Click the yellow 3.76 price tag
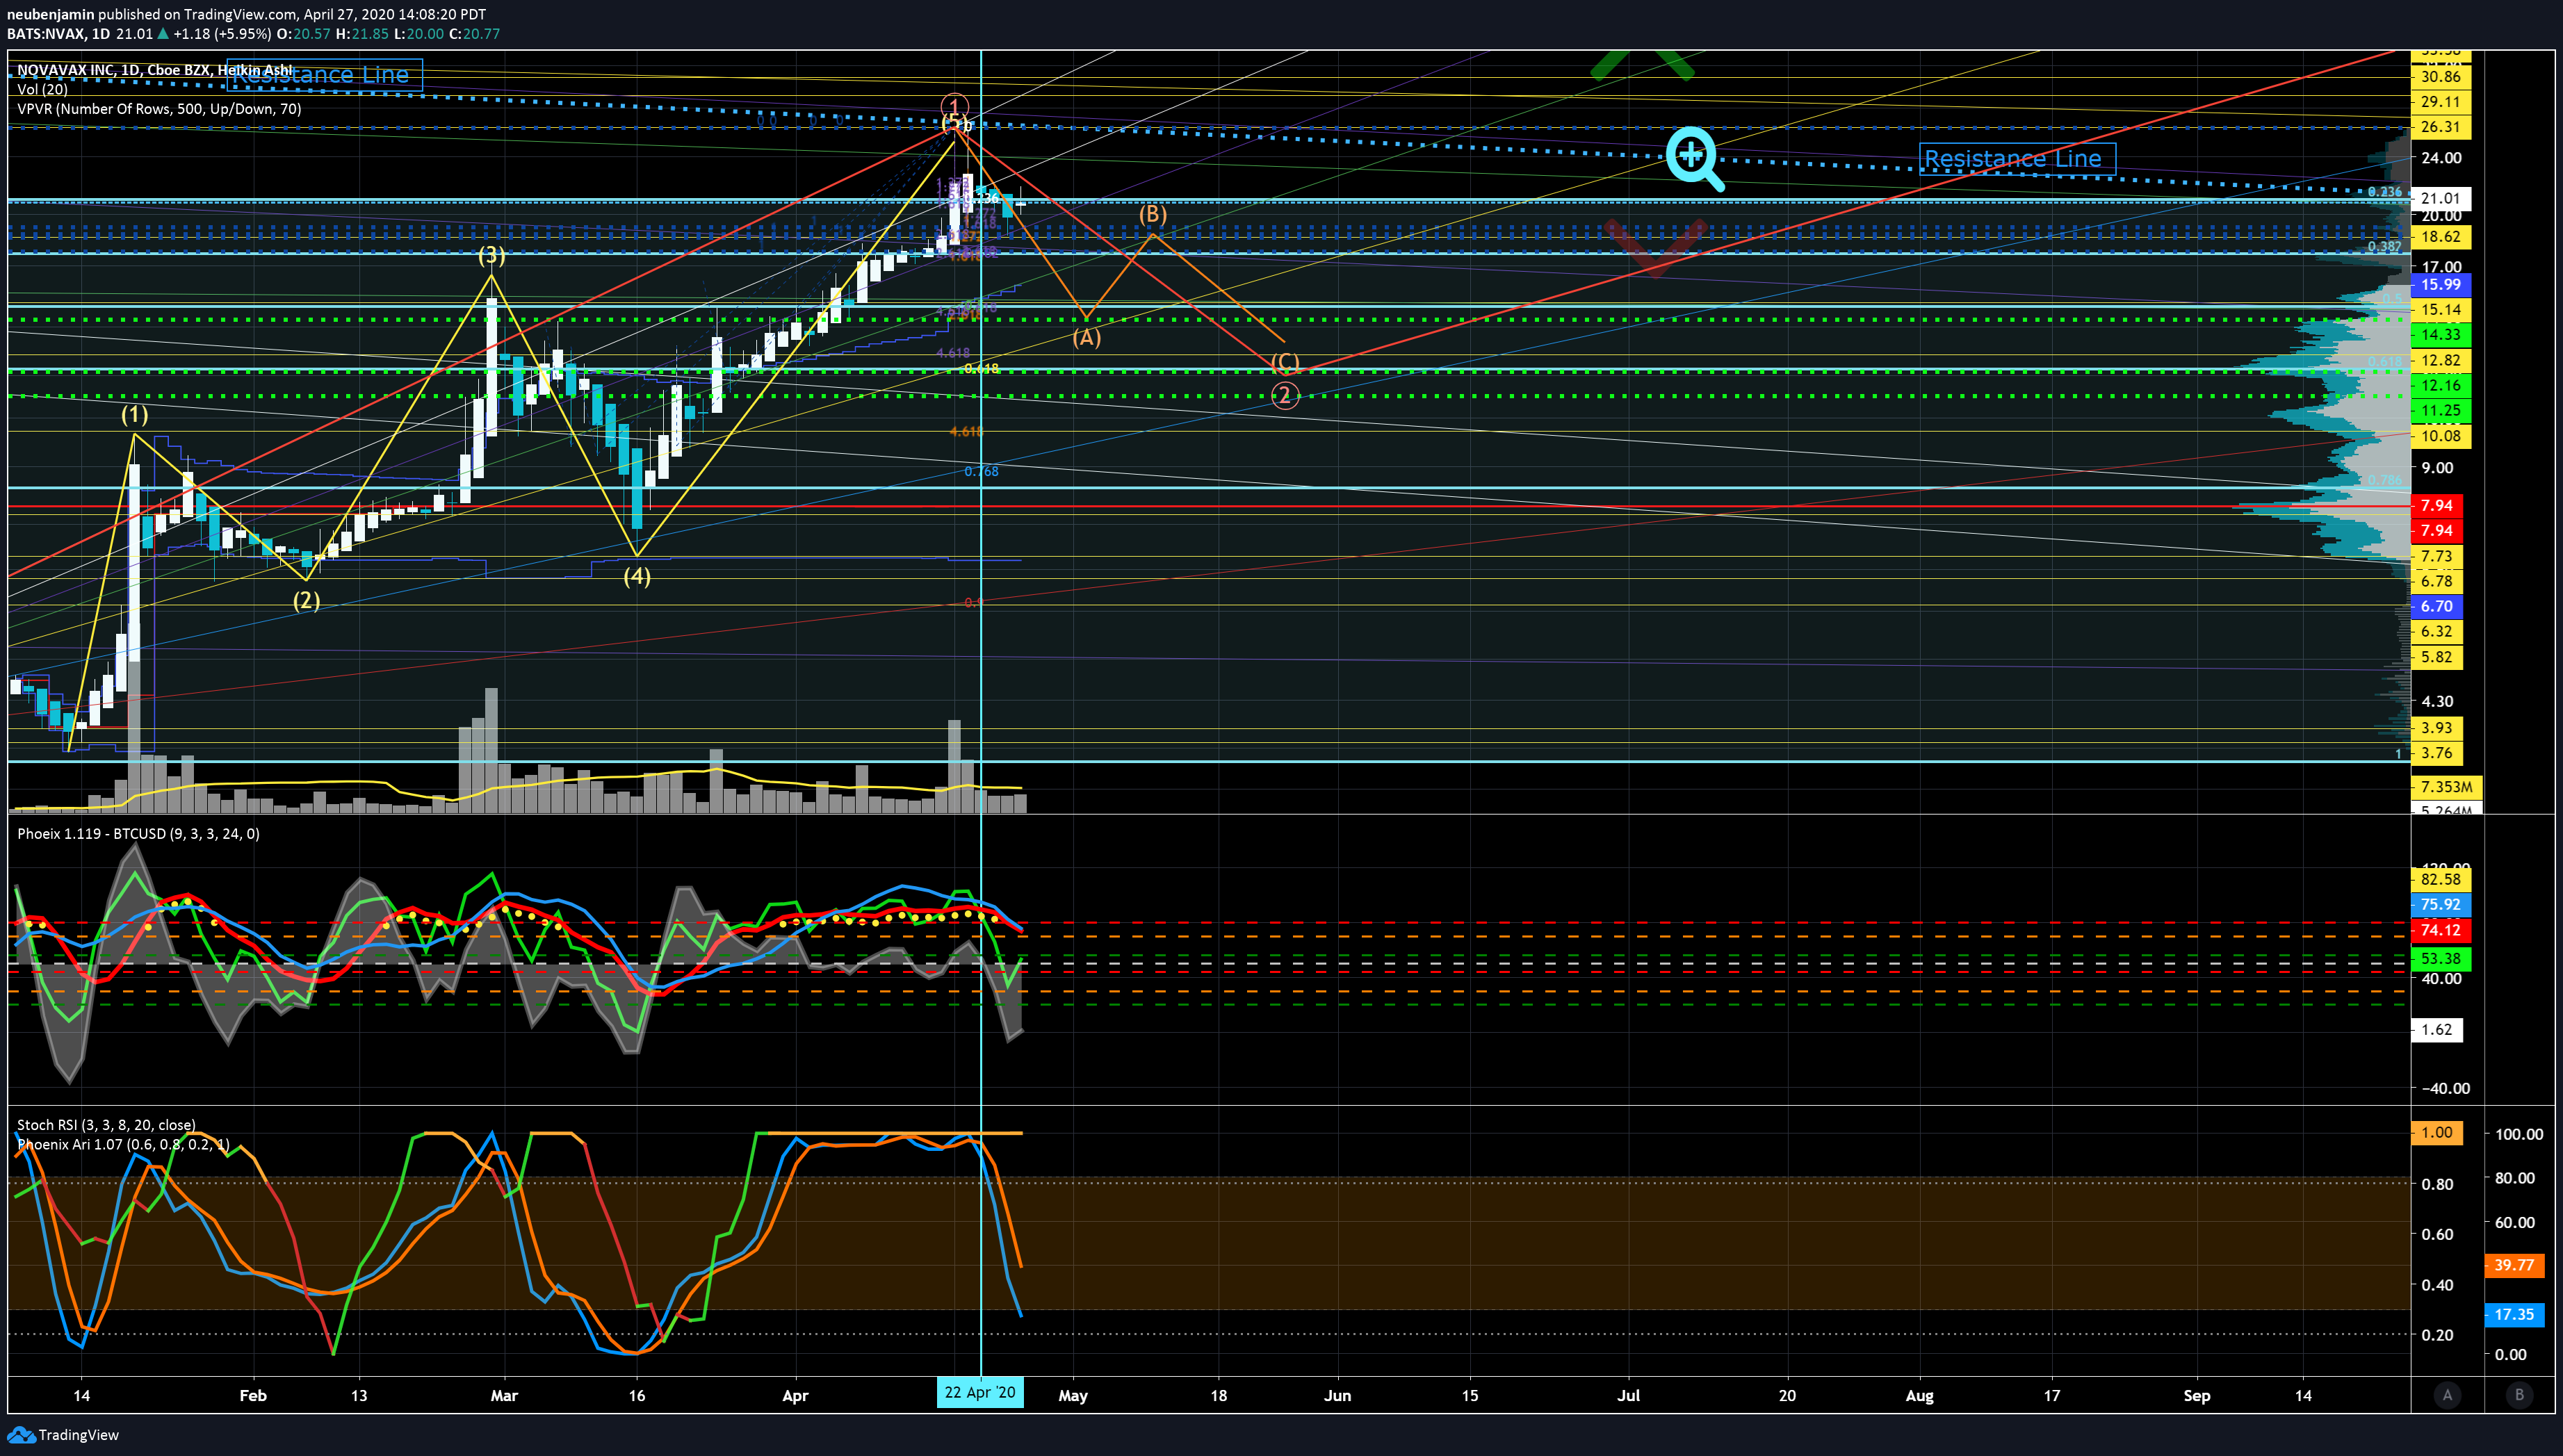 [x=2436, y=754]
